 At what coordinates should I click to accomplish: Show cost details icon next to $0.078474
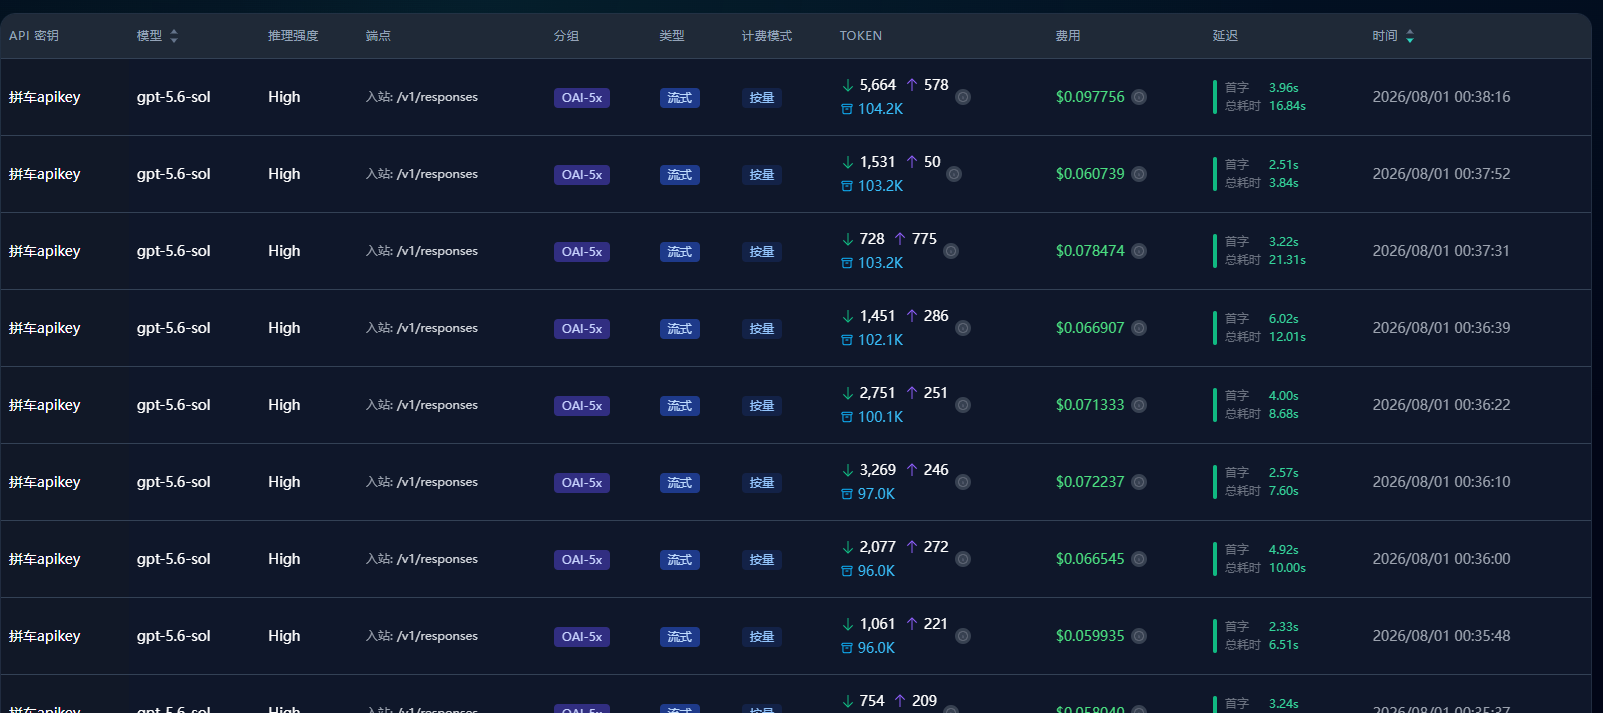(x=1139, y=251)
